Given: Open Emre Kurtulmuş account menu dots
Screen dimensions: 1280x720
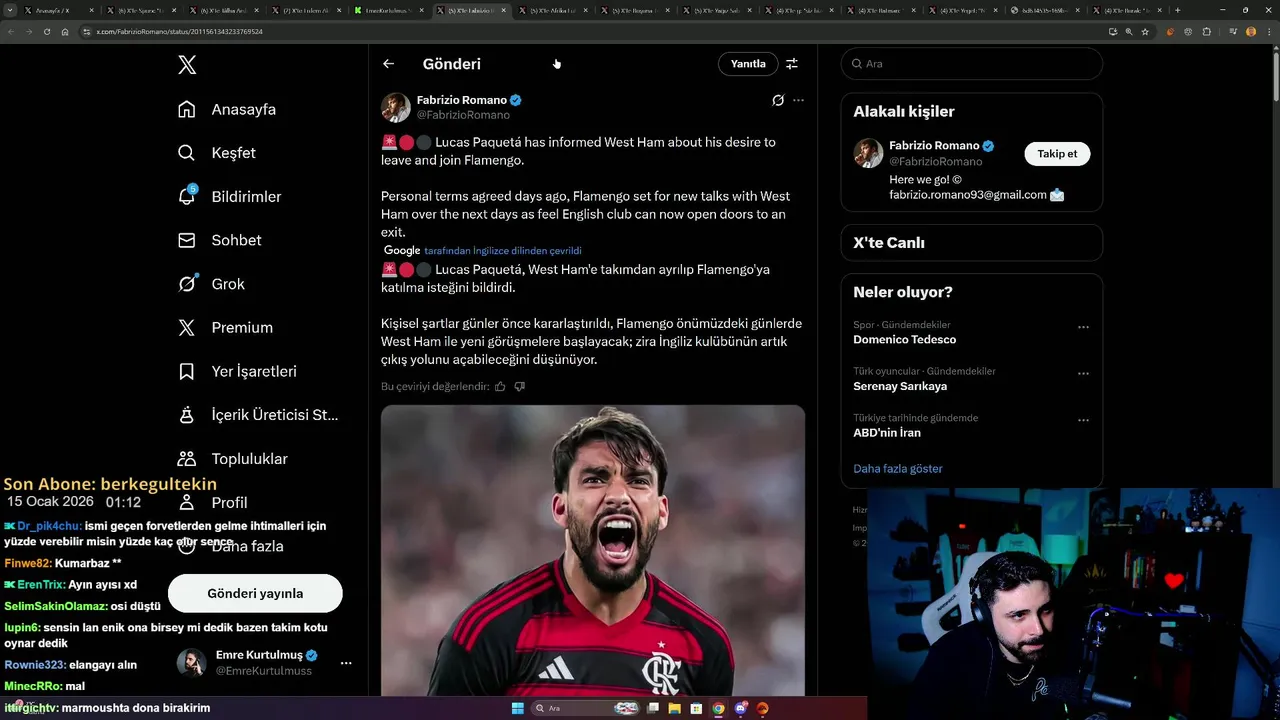Looking at the screenshot, I should [x=346, y=663].
